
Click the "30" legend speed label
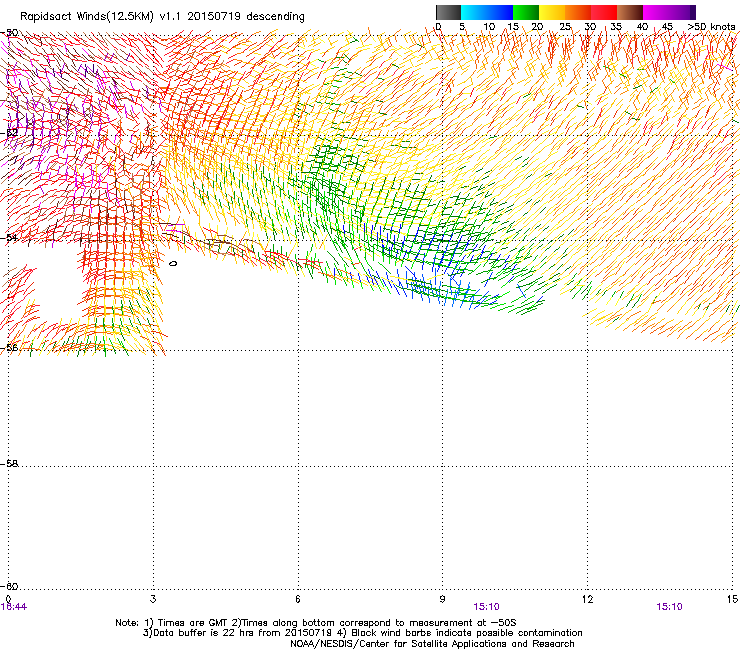pos(590,26)
